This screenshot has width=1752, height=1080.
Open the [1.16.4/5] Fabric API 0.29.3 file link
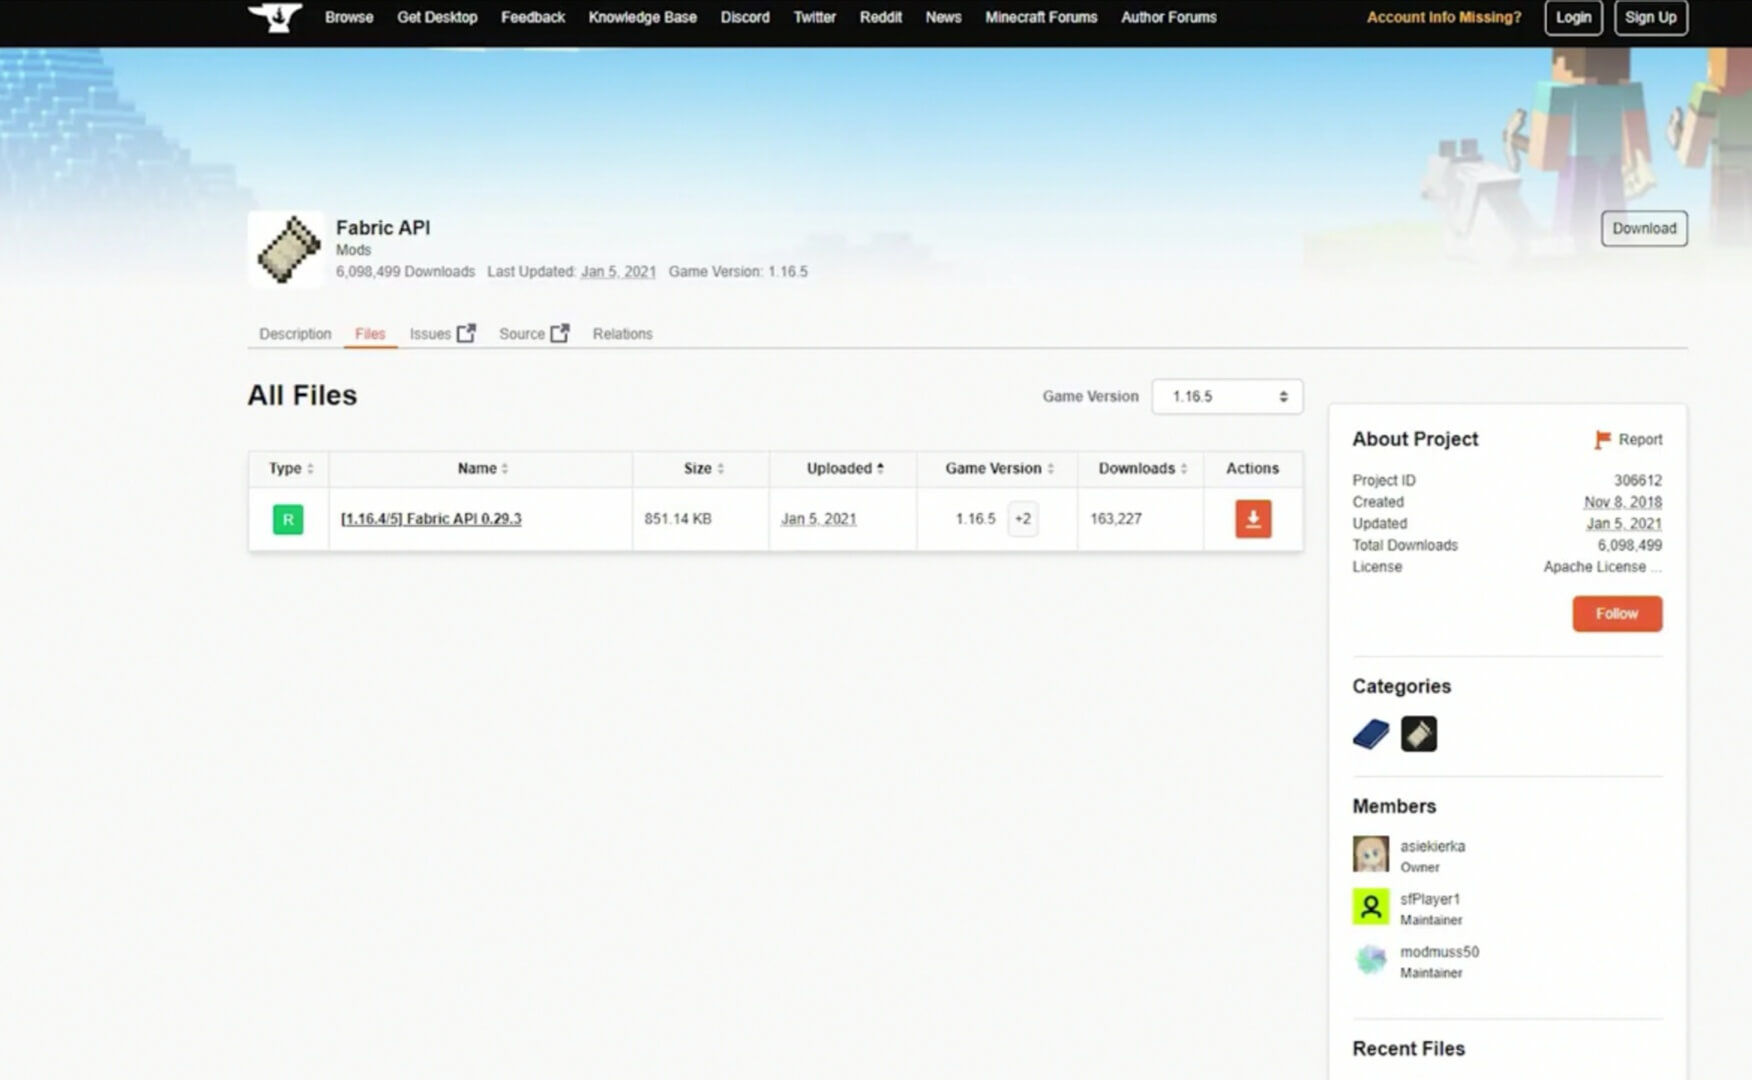(x=431, y=519)
